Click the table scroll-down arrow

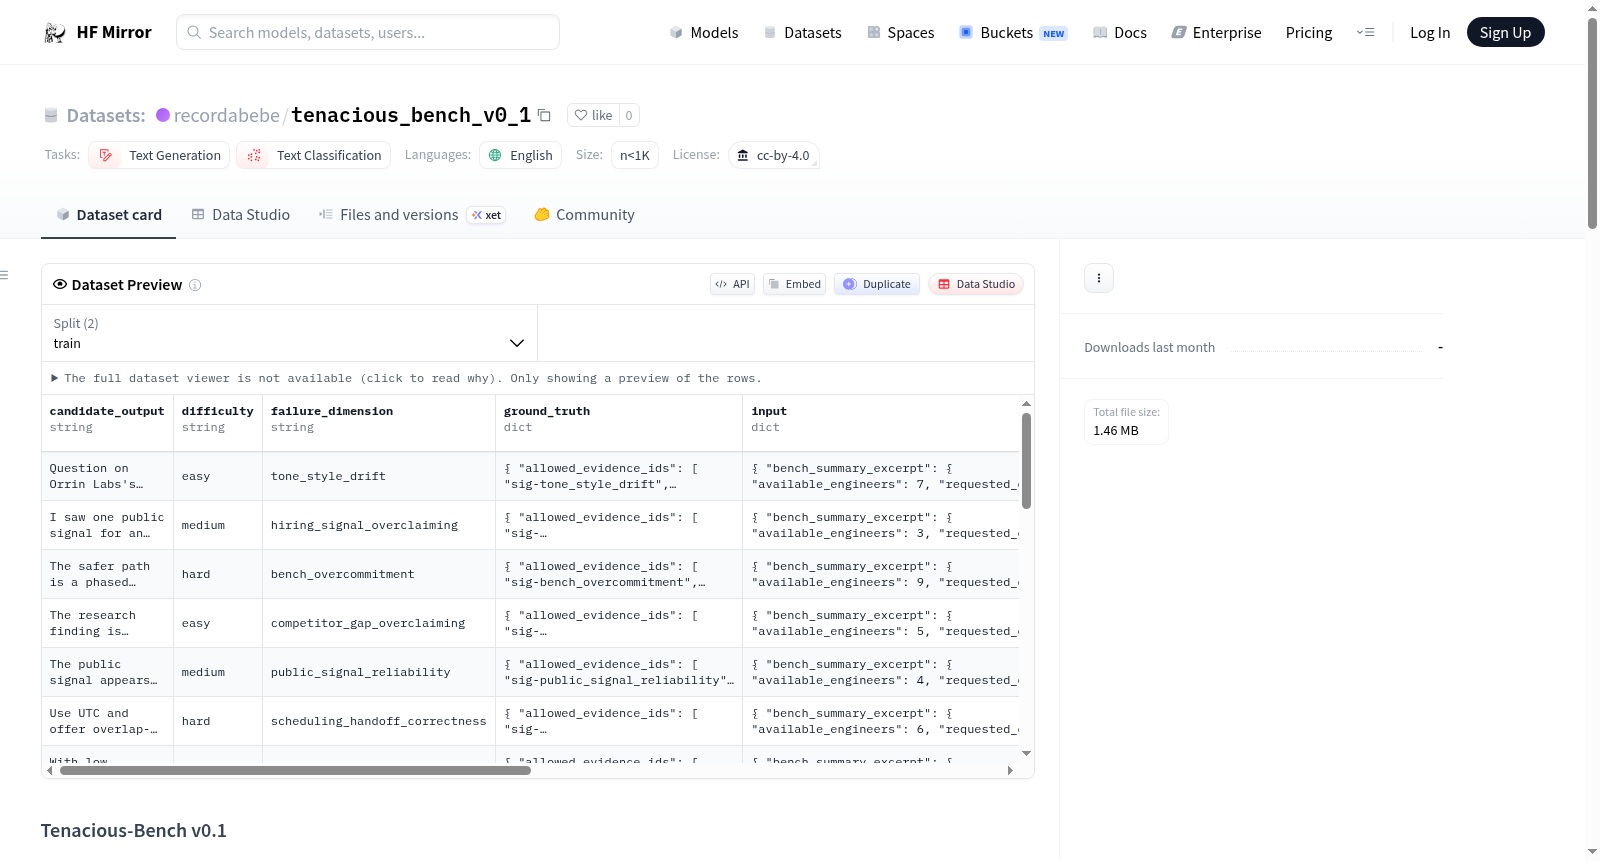pyautogui.click(x=1026, y=753)
